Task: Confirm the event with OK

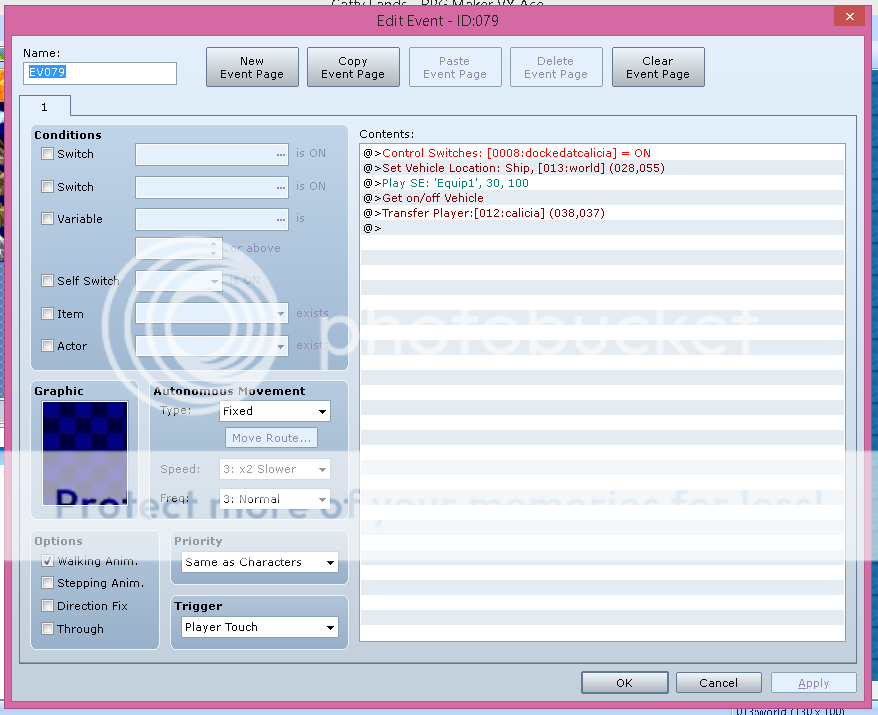Action: [624, 683]
